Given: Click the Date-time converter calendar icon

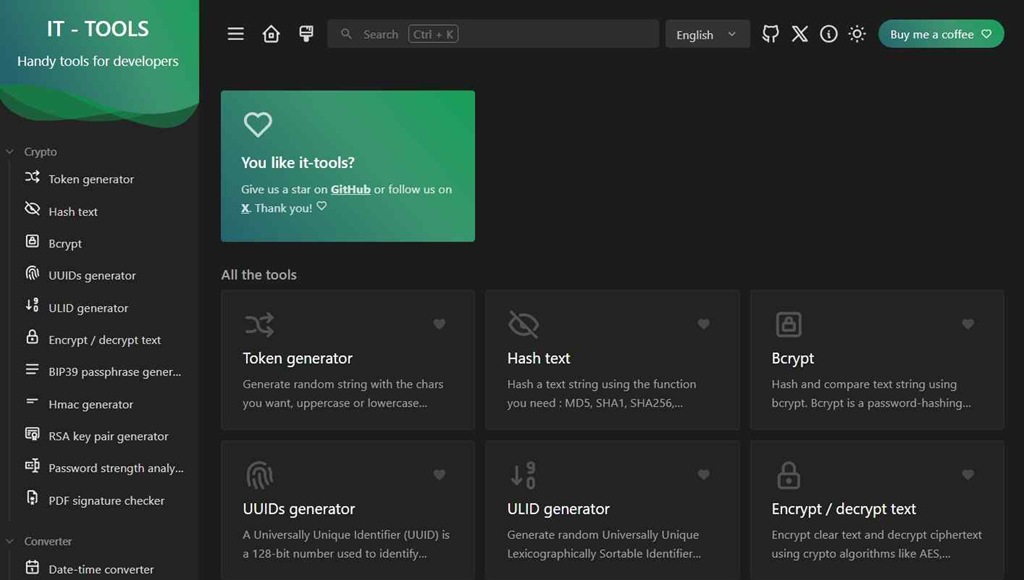Looking at the screenshot, I should [x=32, y=567].
